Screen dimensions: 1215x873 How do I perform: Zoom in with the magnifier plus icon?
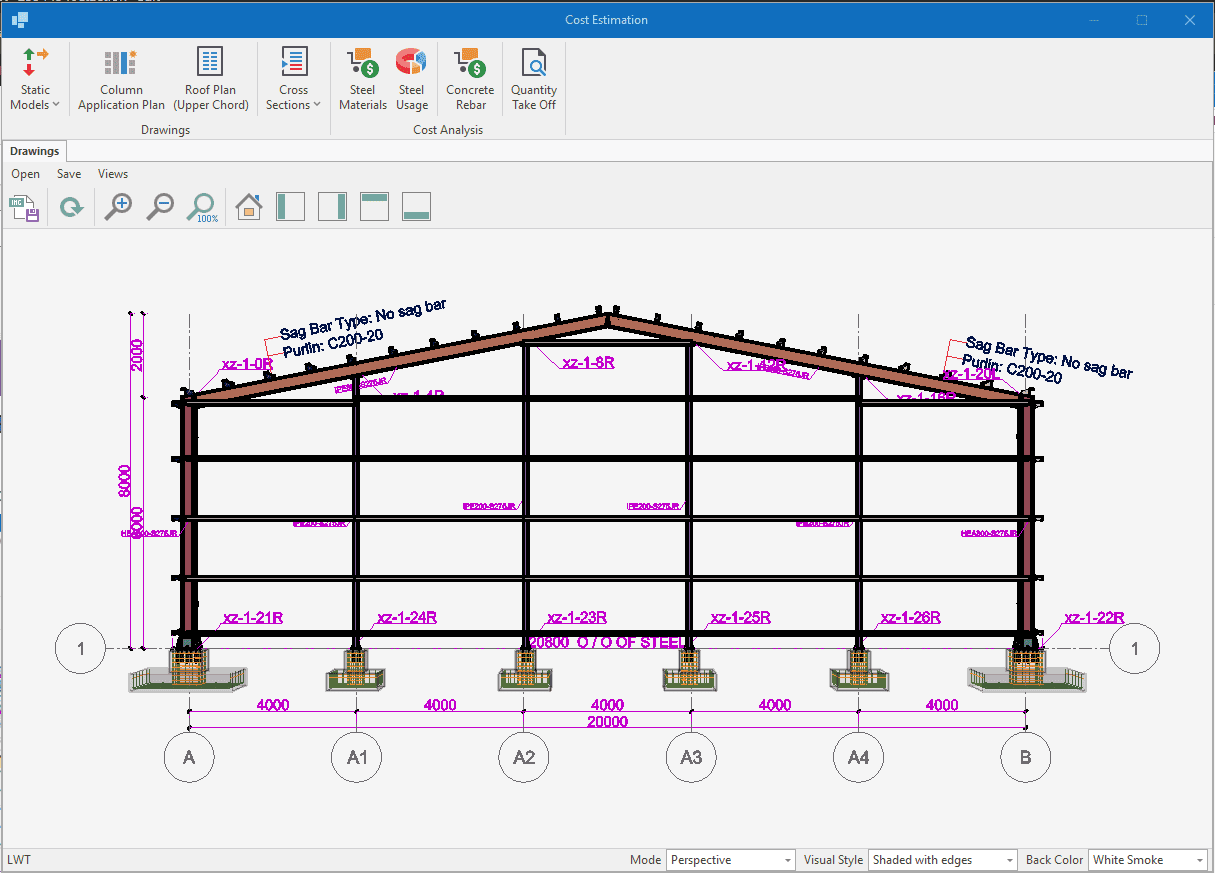[118, 207]
